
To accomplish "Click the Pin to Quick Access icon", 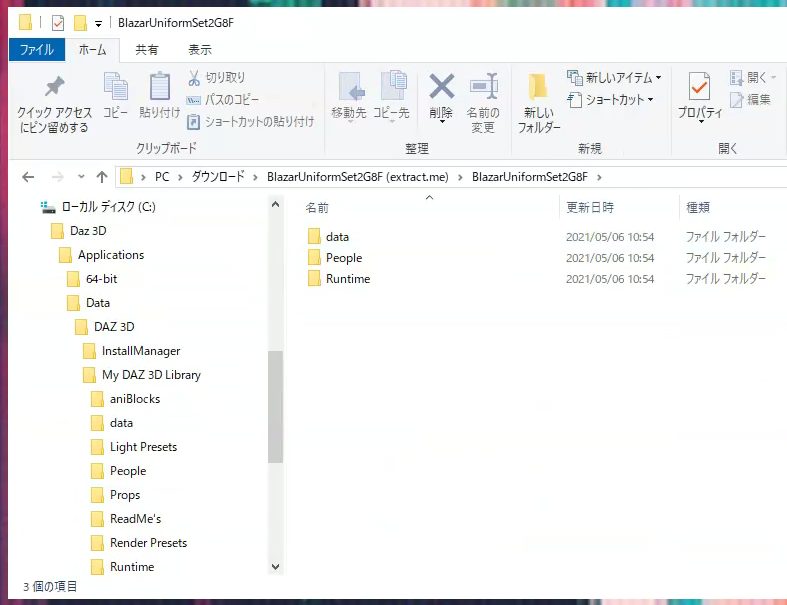I will coord(54,86).
